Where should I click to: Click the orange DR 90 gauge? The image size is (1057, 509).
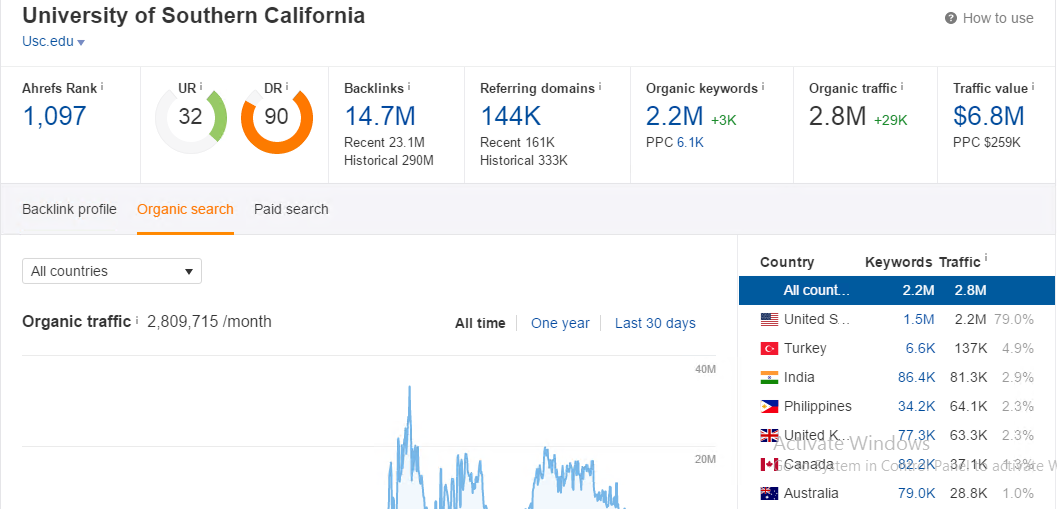coord(277,117)
